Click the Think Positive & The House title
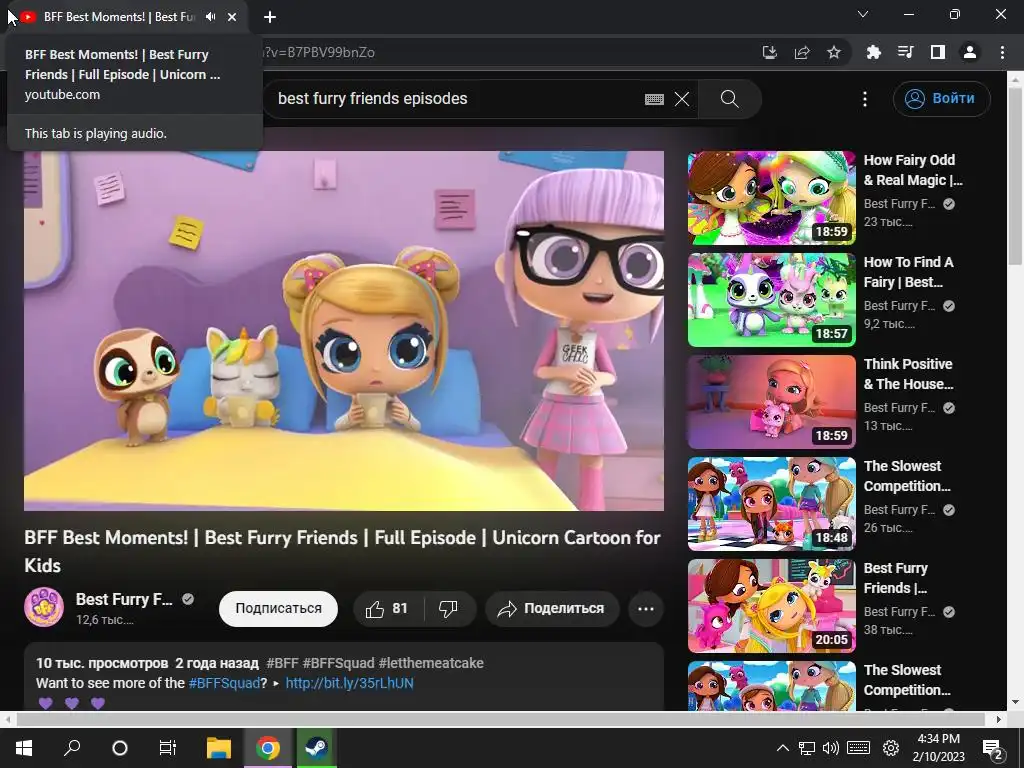1024x768 pixels. click(908, 374)
